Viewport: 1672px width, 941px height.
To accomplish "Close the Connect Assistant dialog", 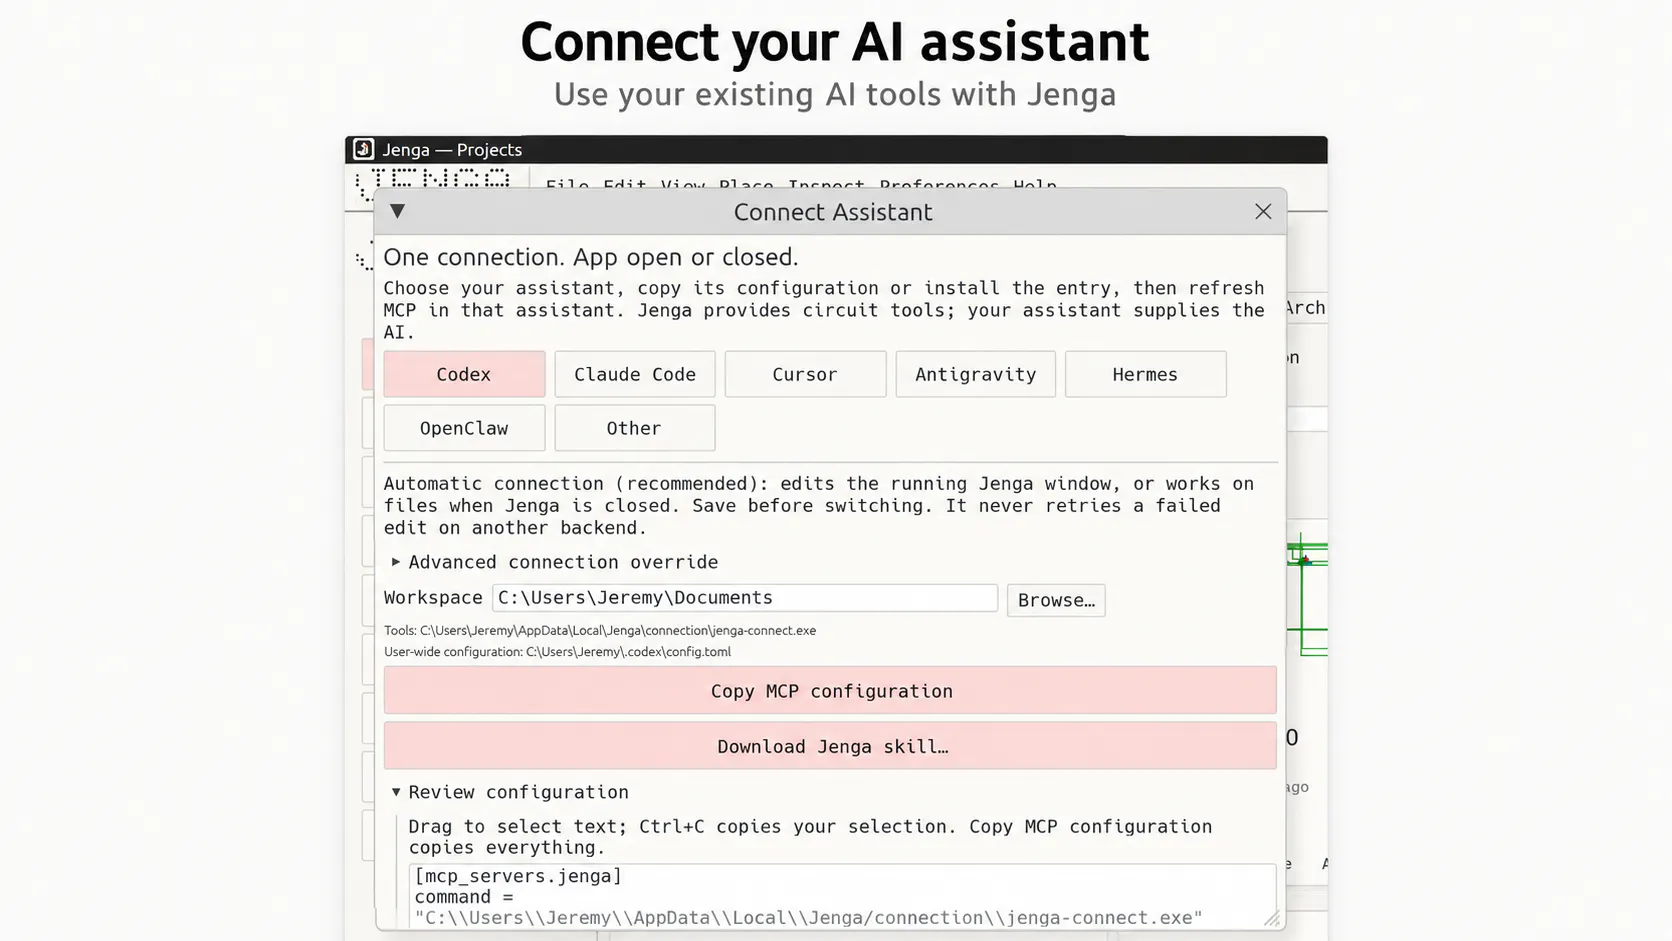I will pos(1263,211).
